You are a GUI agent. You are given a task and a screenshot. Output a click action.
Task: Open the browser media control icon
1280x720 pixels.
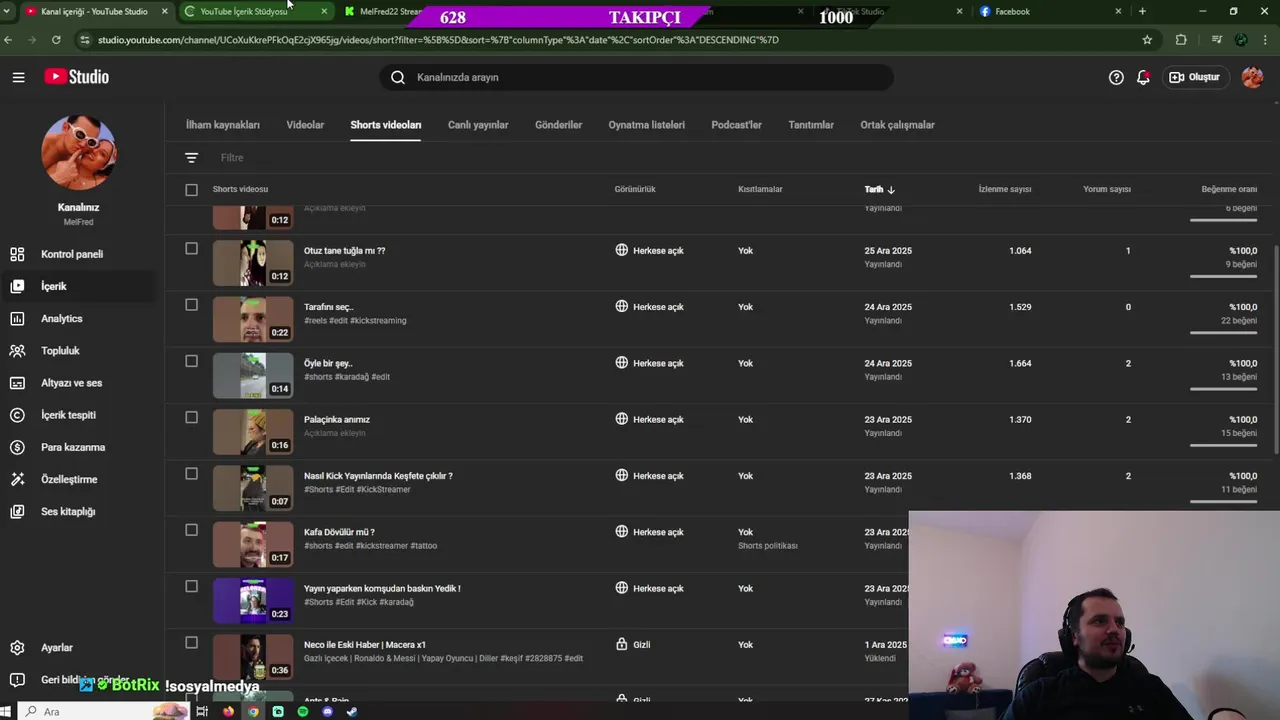pos(1216,40)
